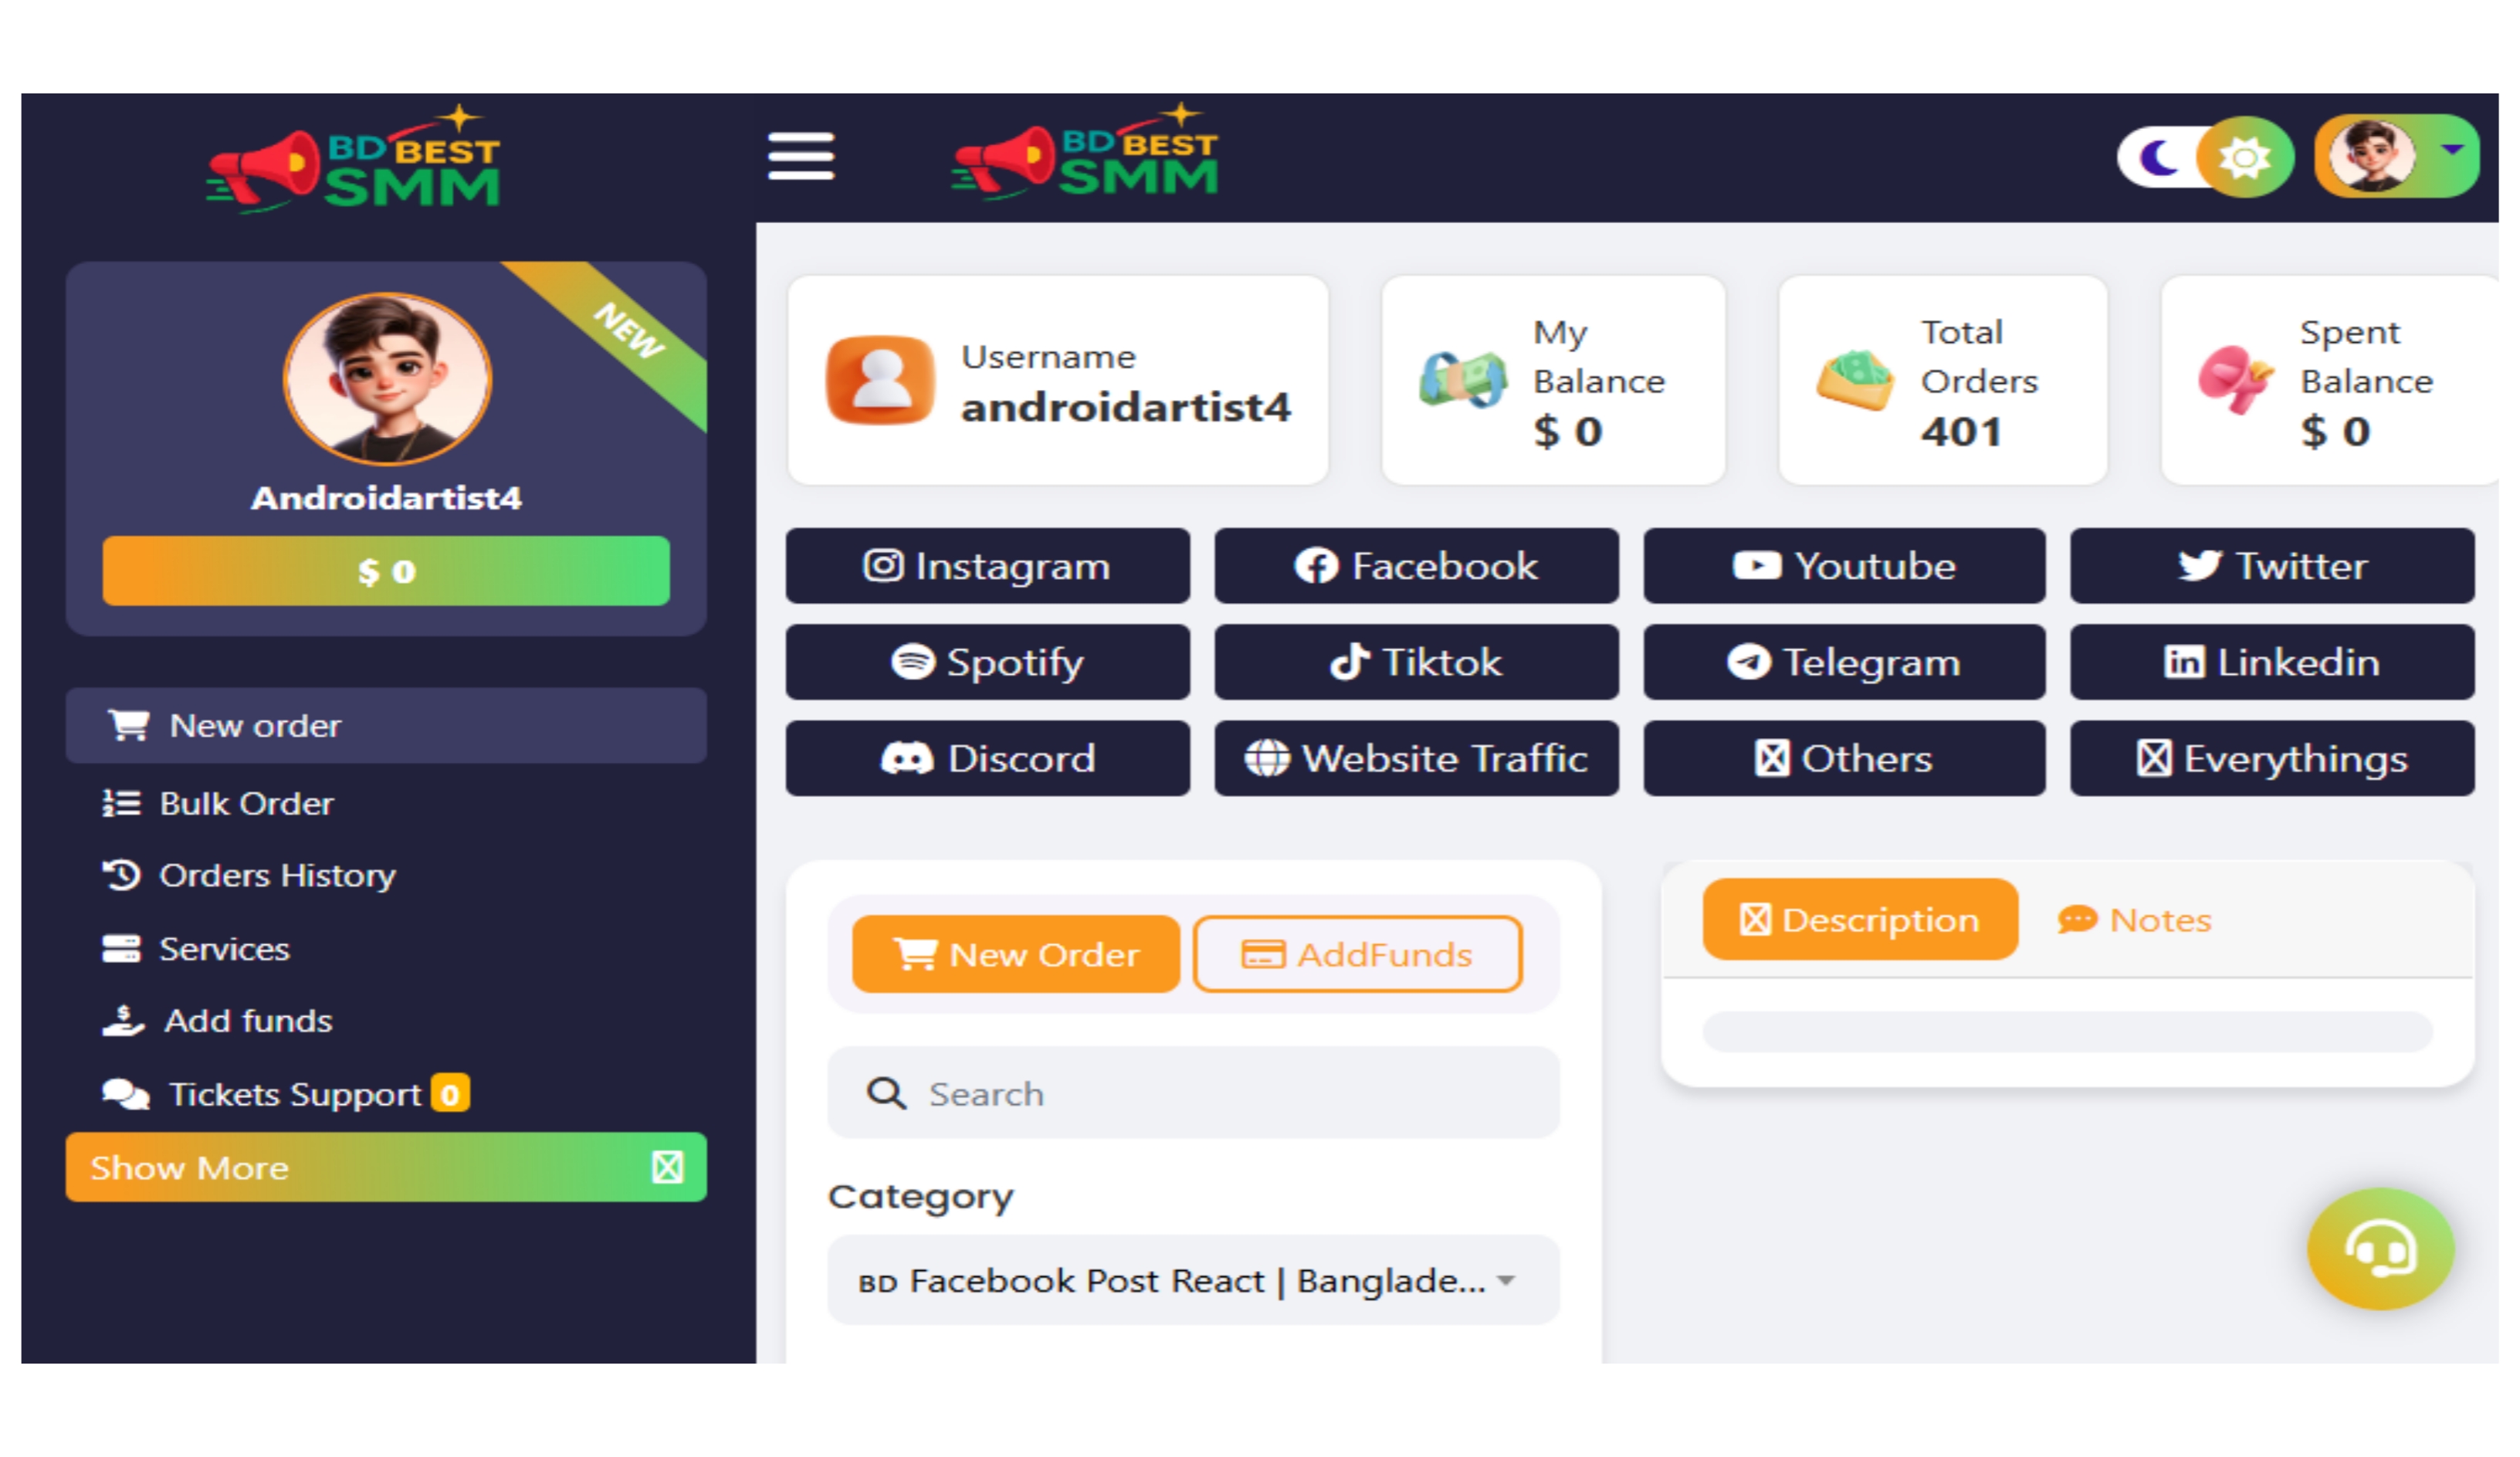2520x1457 pixels.
Task: Select the Tiktok category button
Action: tap(1415, 662)
